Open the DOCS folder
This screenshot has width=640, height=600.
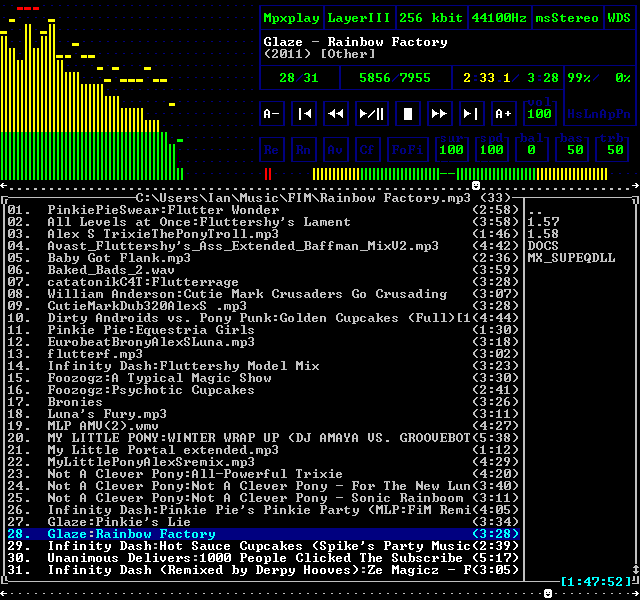(543, 246)
